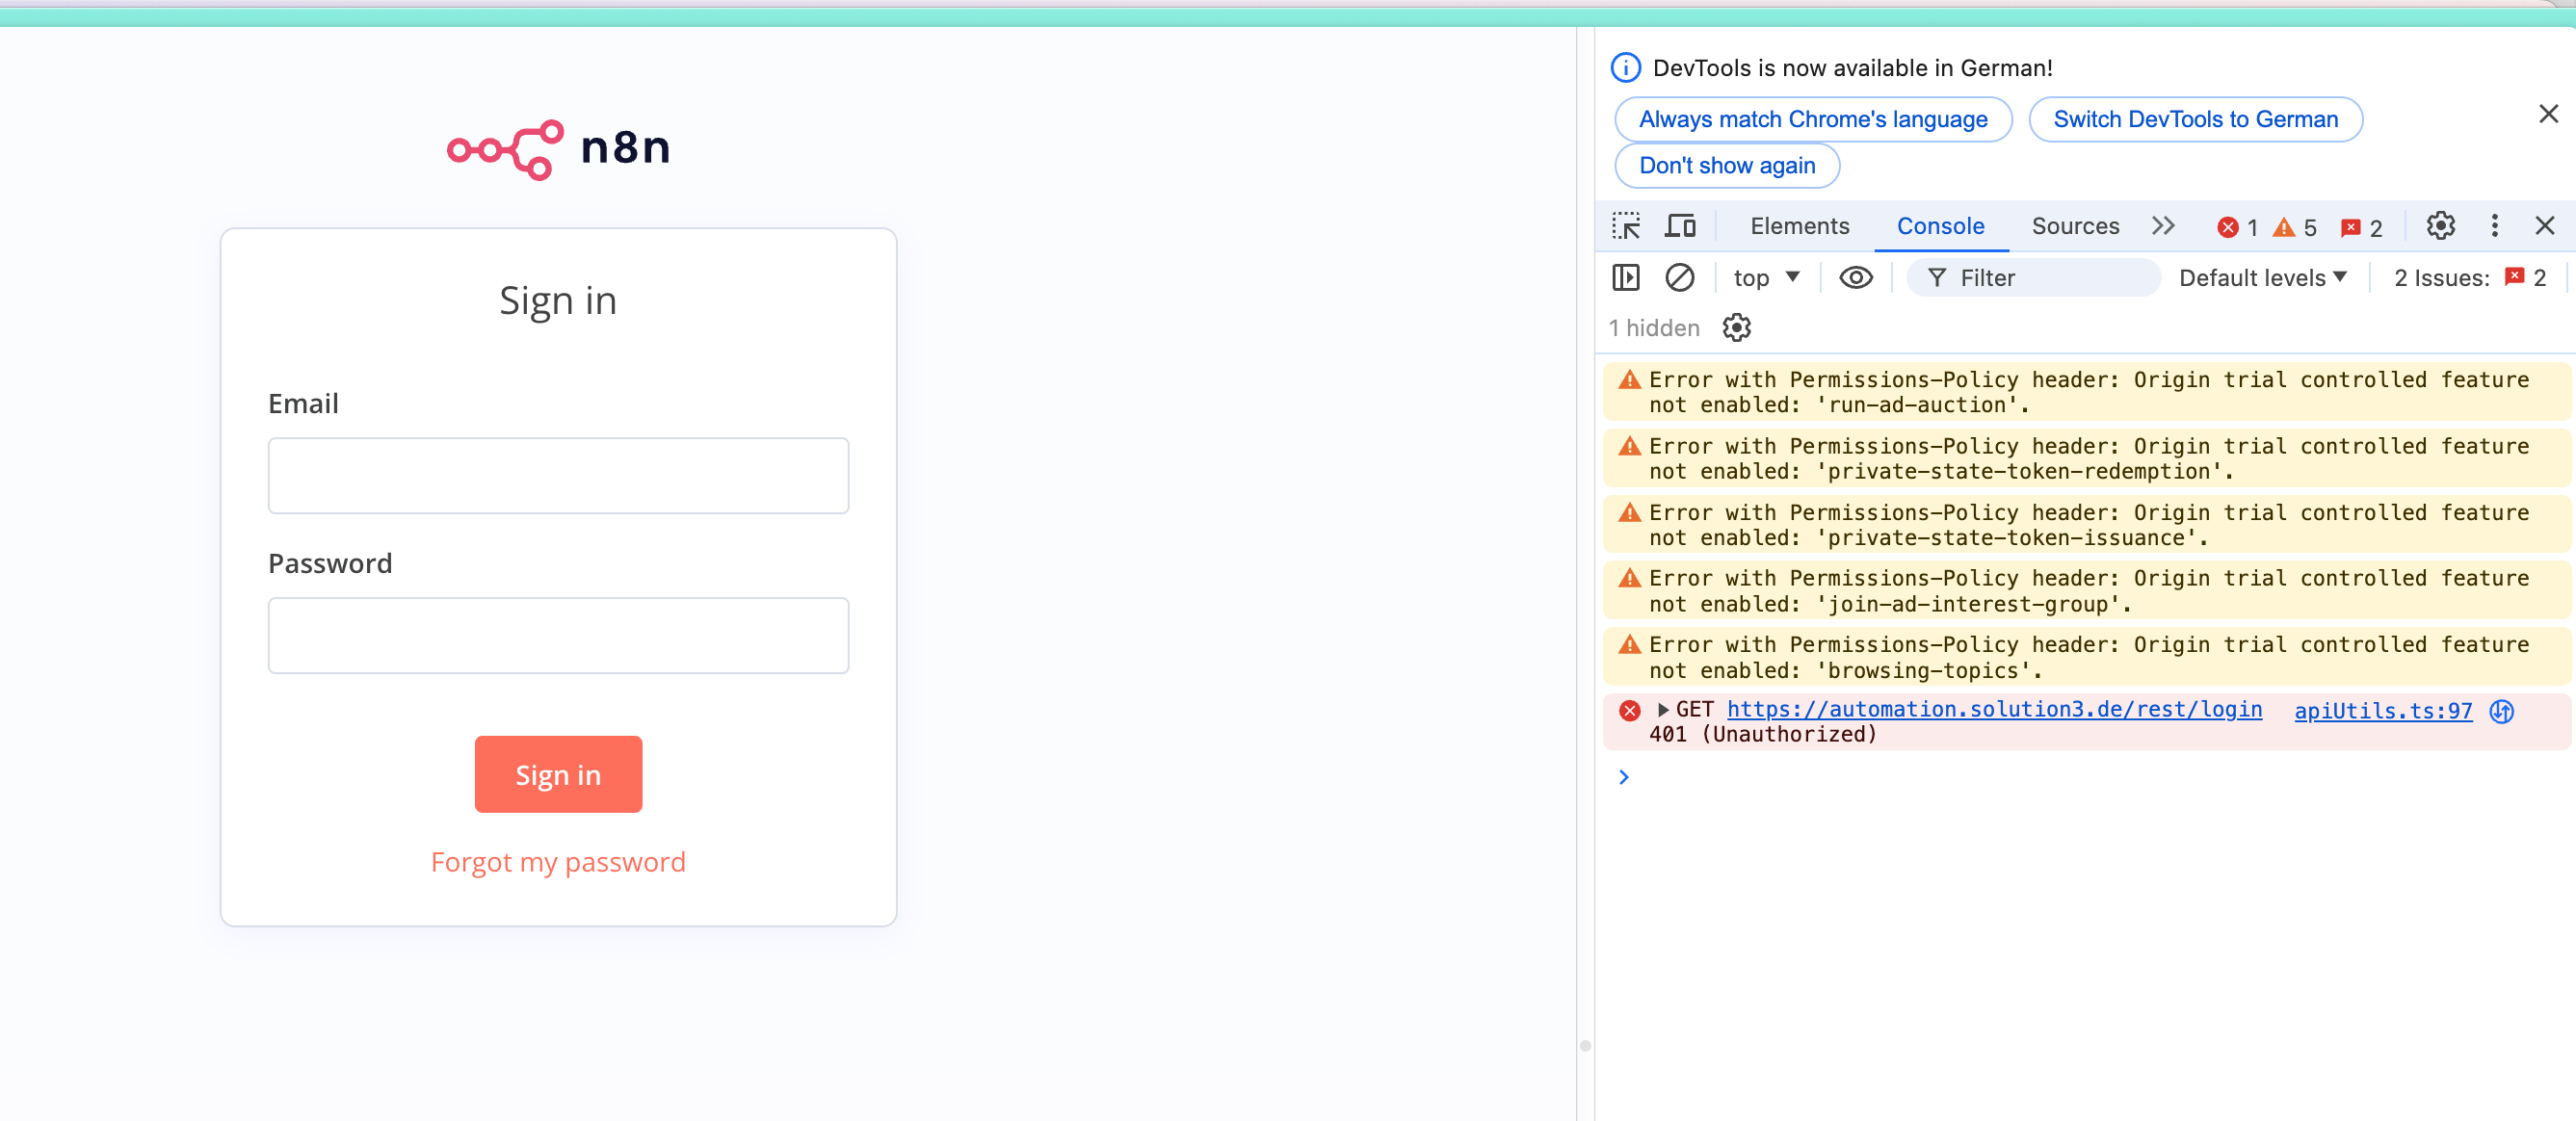
Task: Close the DevTools panel
Action: click(2545, 226)
